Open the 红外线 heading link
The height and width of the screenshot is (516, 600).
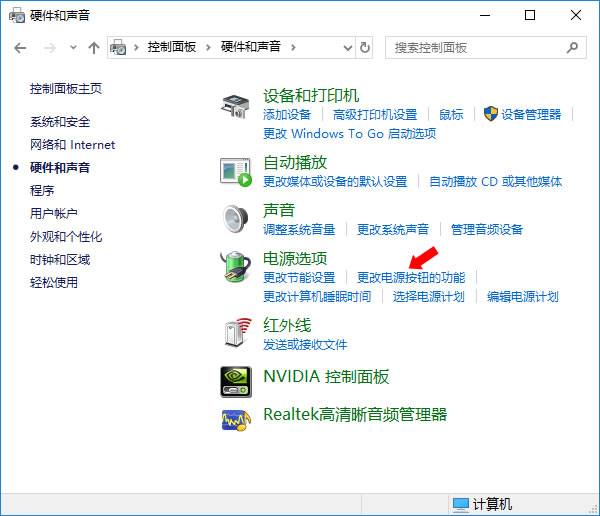(287, 325)
